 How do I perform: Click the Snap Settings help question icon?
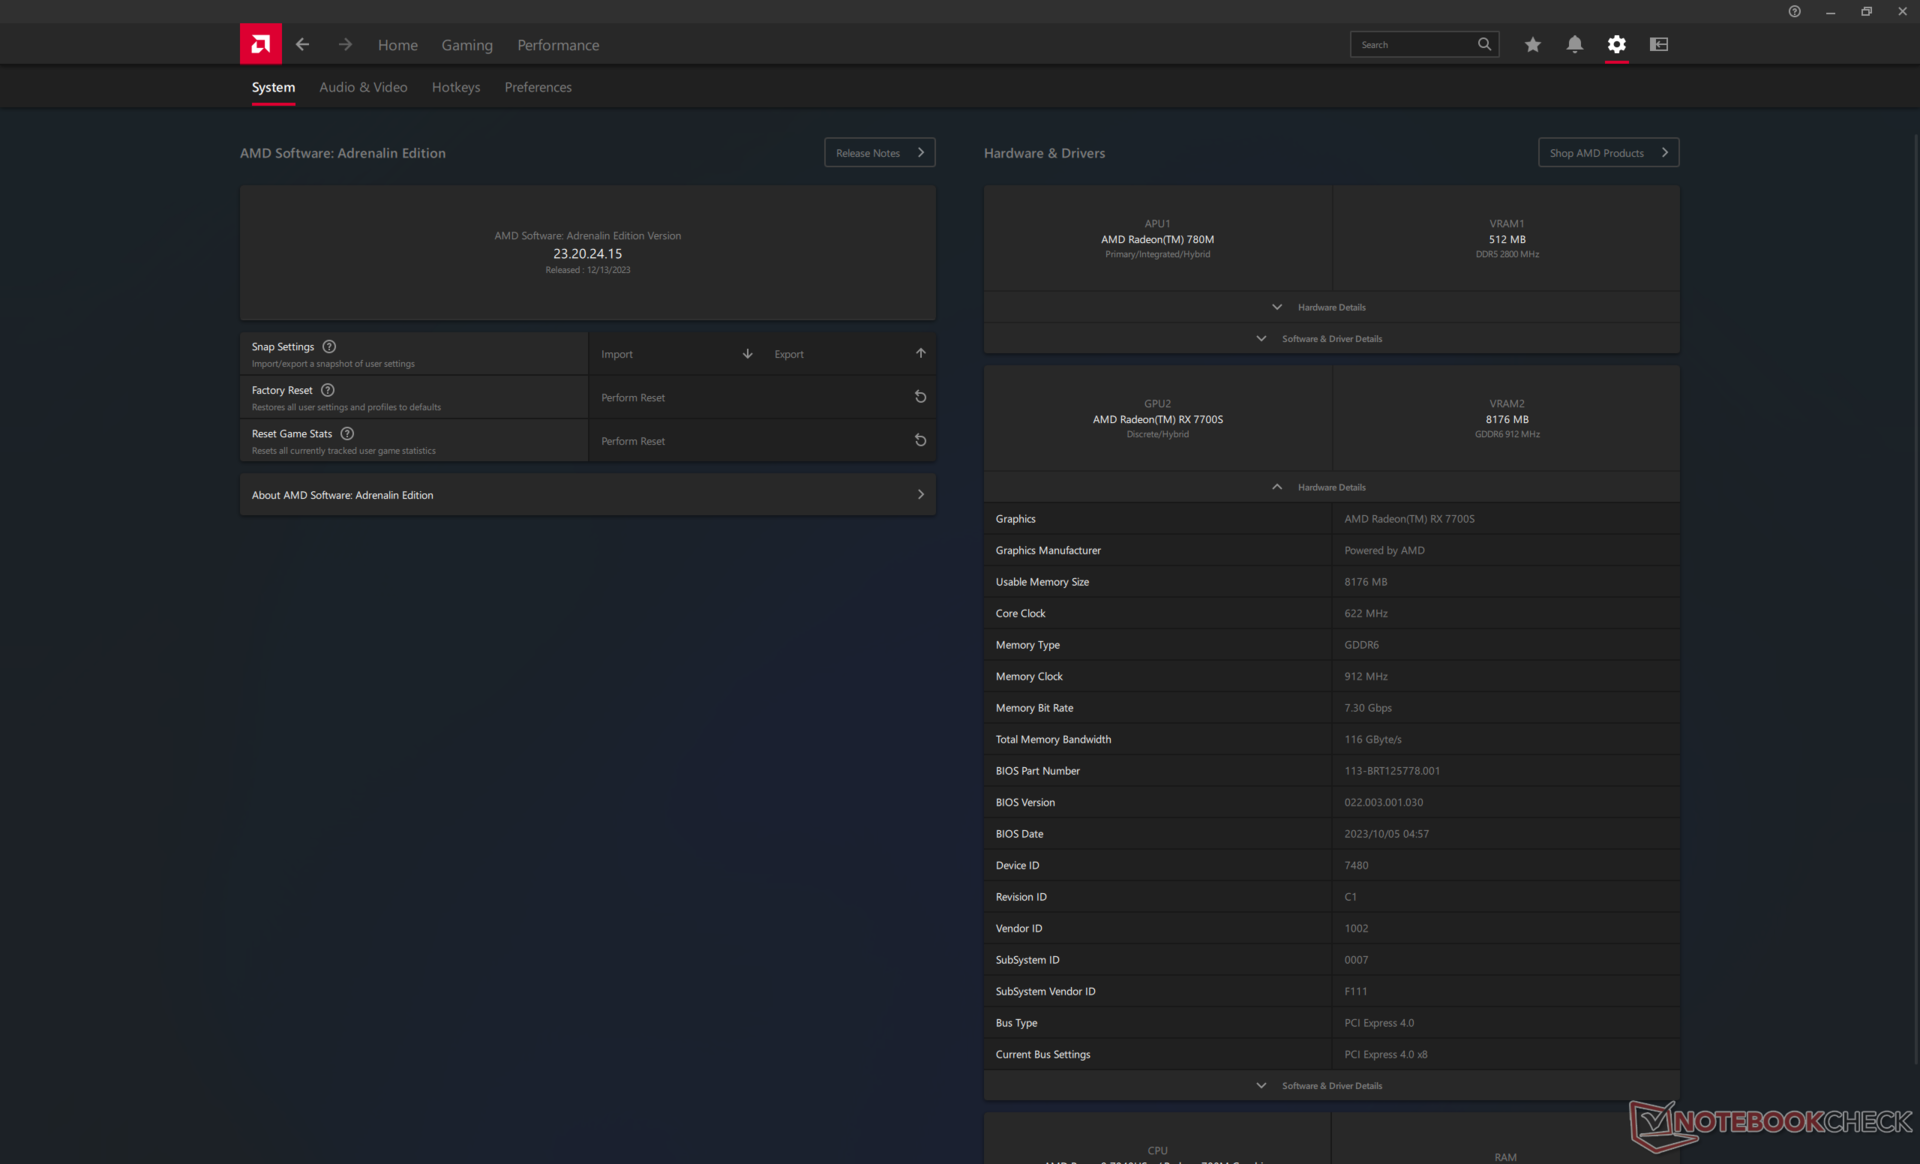coord(329,347)
